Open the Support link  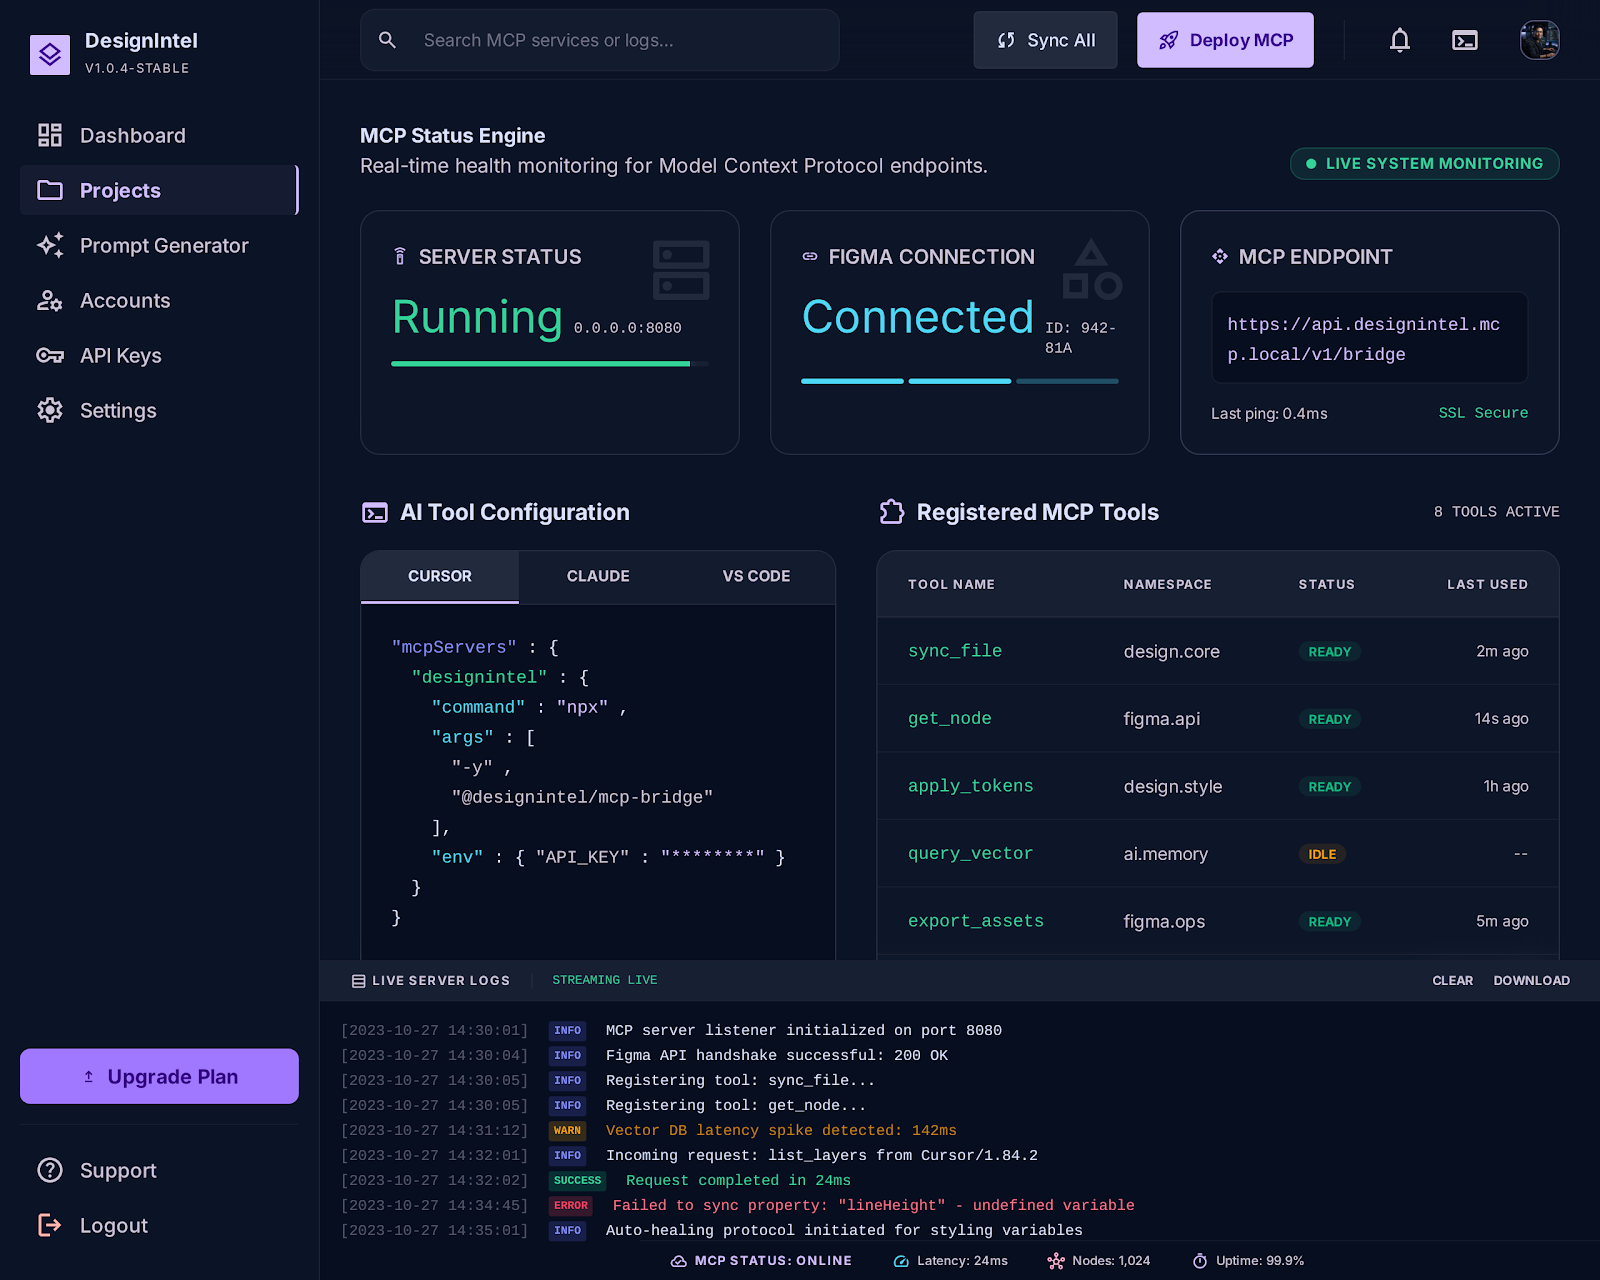click(x=159, y=1170)
